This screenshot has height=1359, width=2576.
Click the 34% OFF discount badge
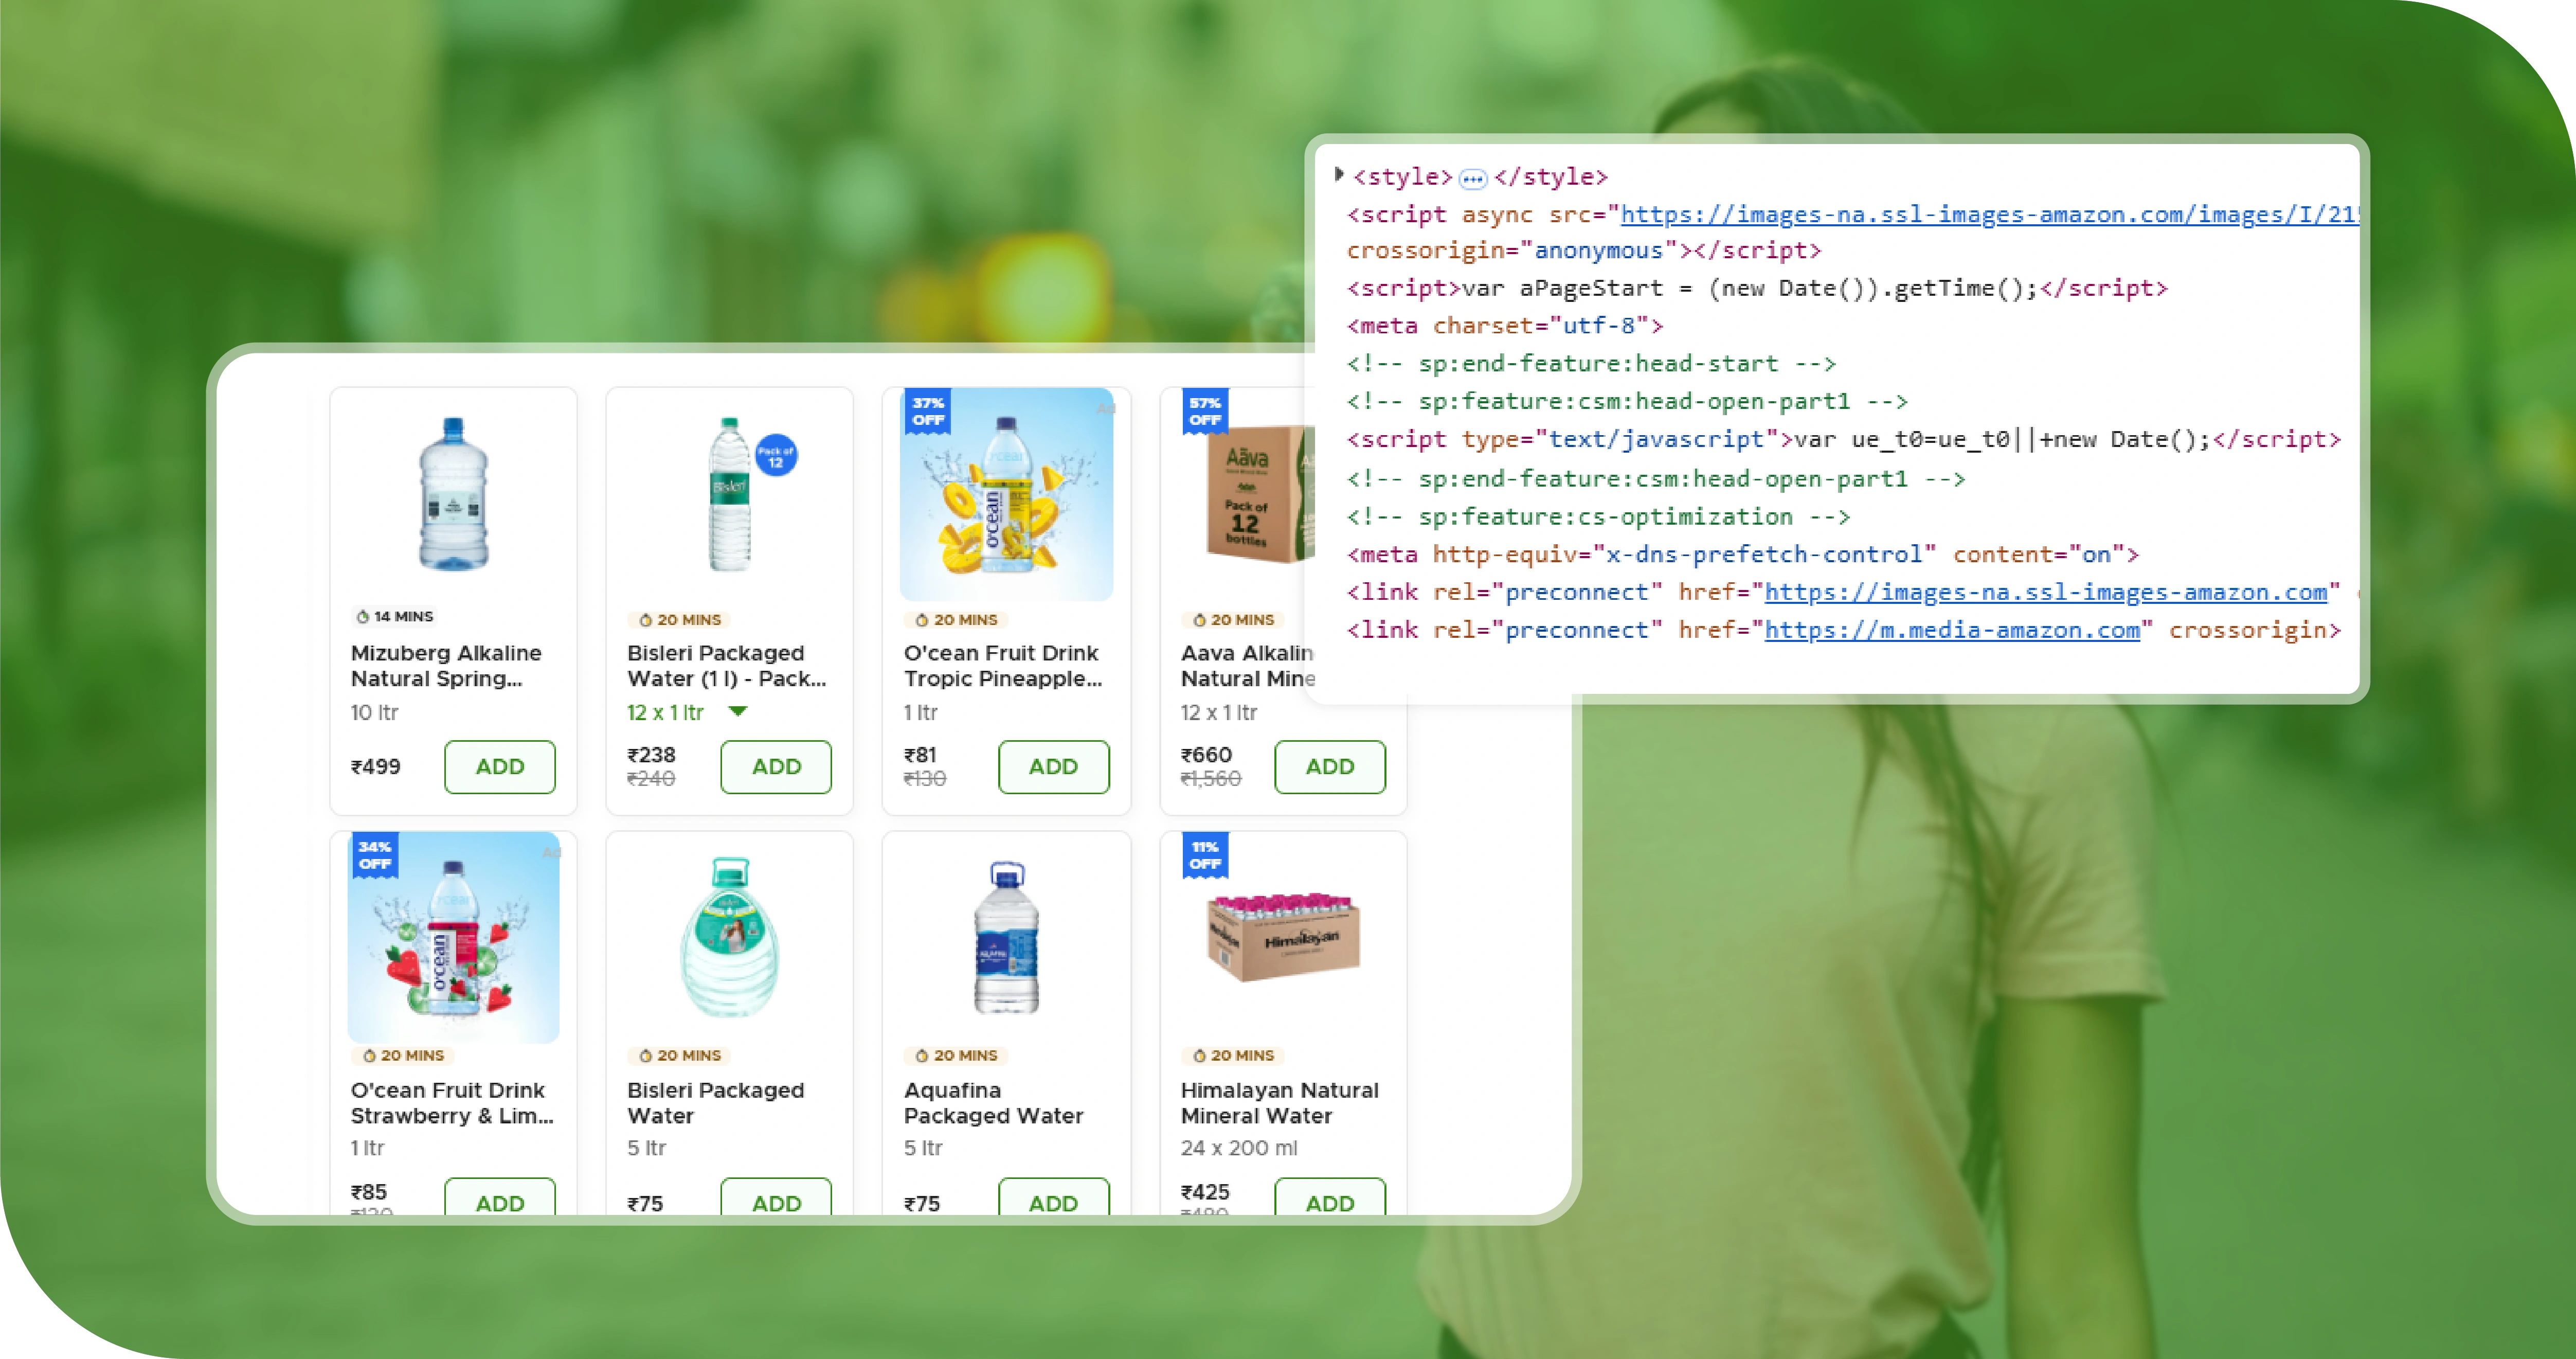(x=375, y=855)
